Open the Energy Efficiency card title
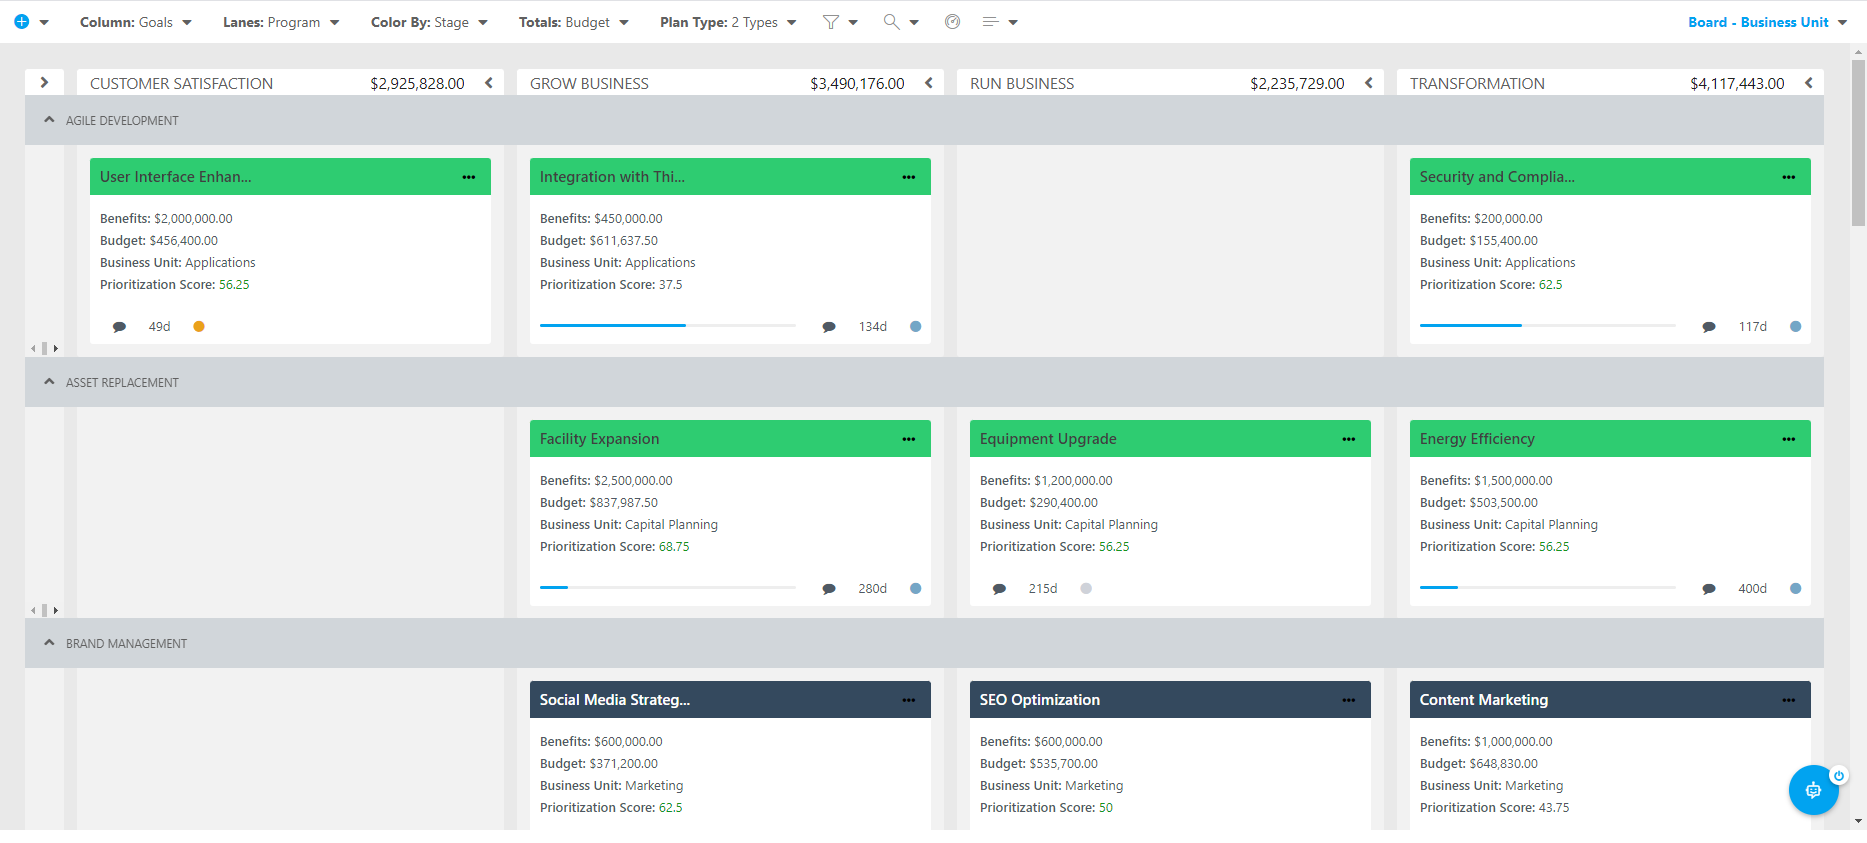This screenshot has width=1867, height=843. [1477, 439]
